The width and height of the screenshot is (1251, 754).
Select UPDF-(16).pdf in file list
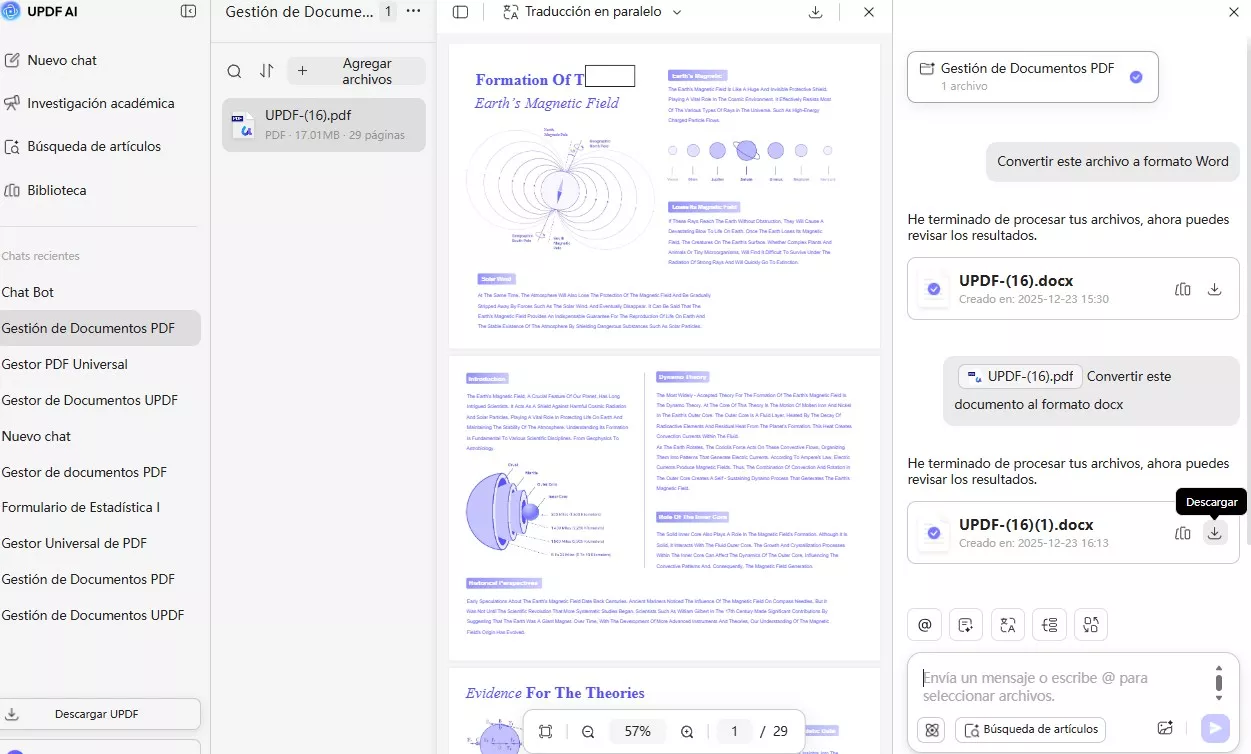coord(324,125)
